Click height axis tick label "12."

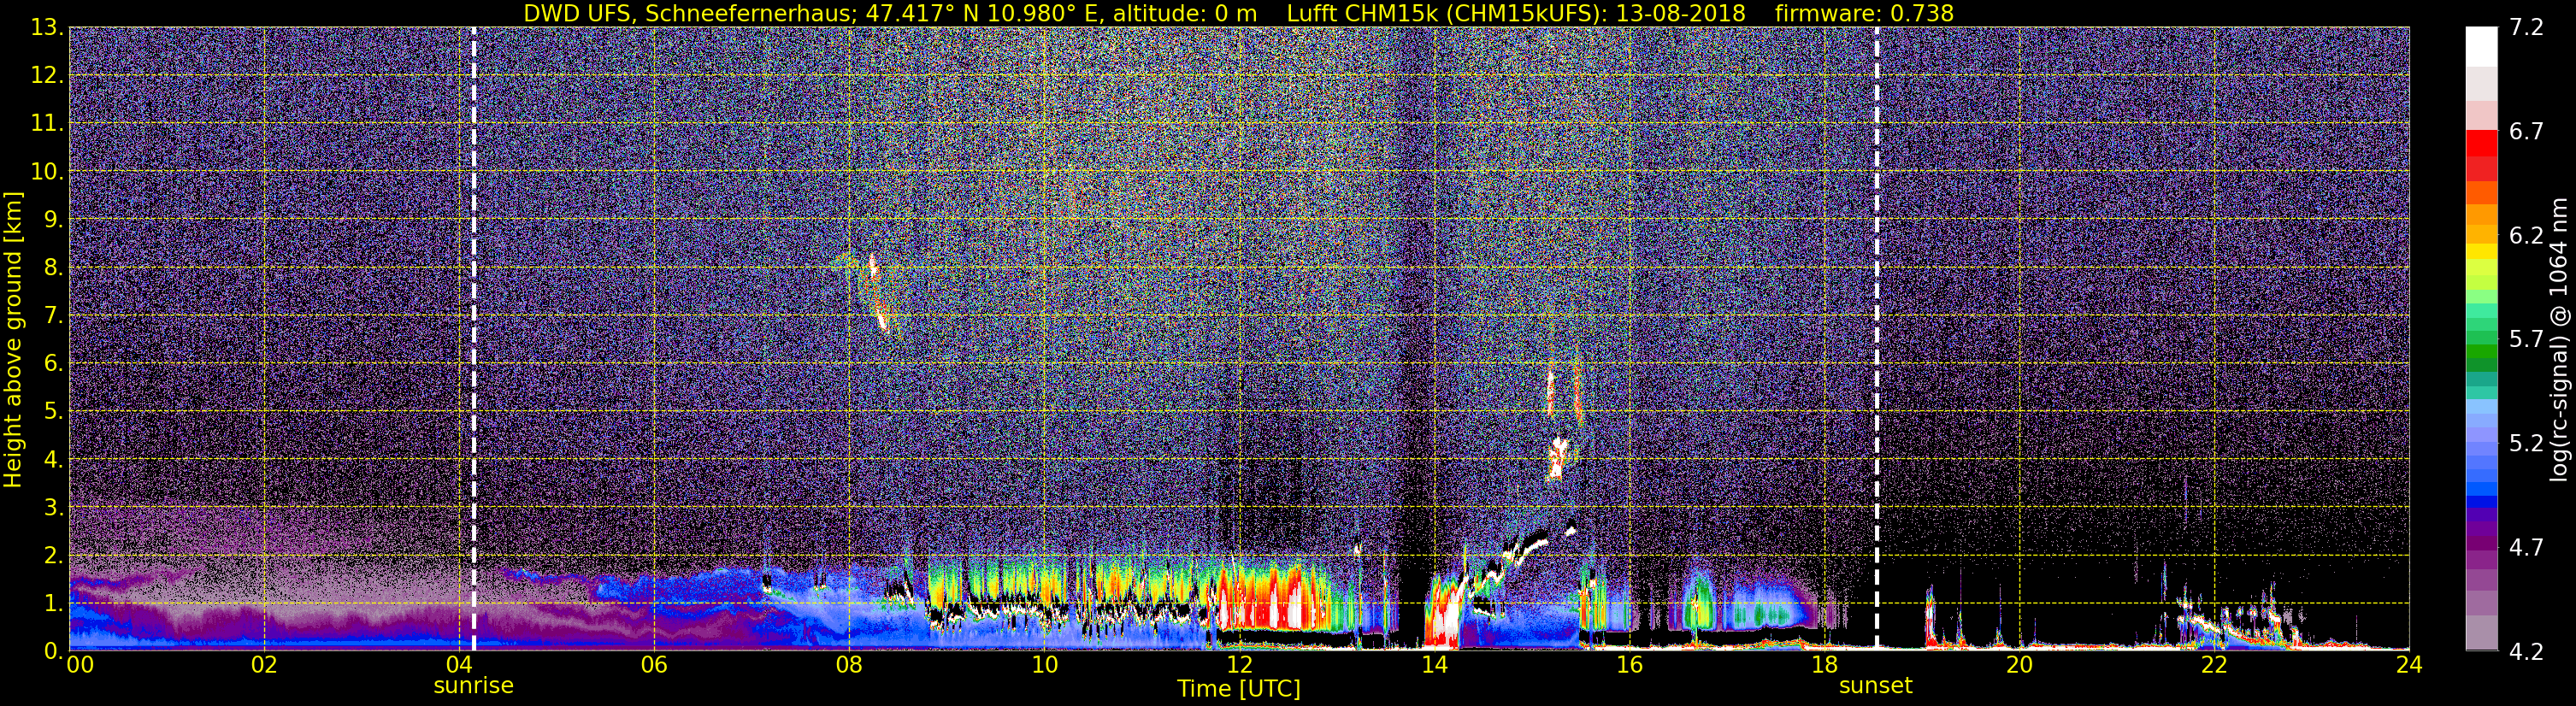tap(47, 75)
